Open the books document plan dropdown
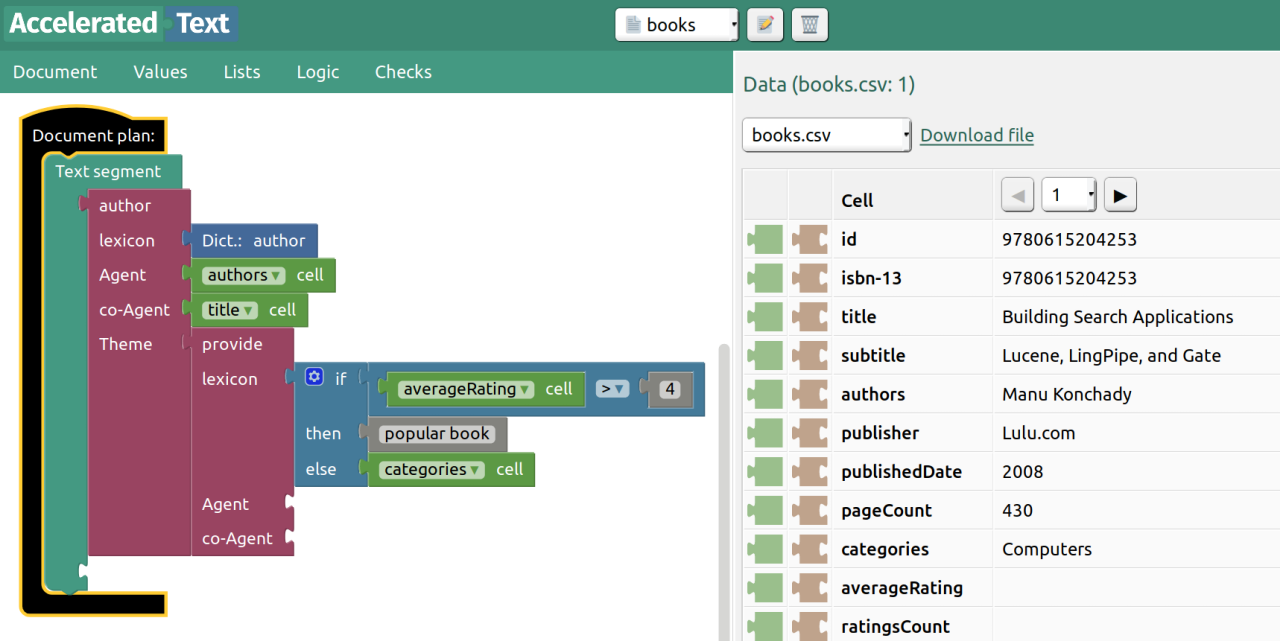 [677, 25]
